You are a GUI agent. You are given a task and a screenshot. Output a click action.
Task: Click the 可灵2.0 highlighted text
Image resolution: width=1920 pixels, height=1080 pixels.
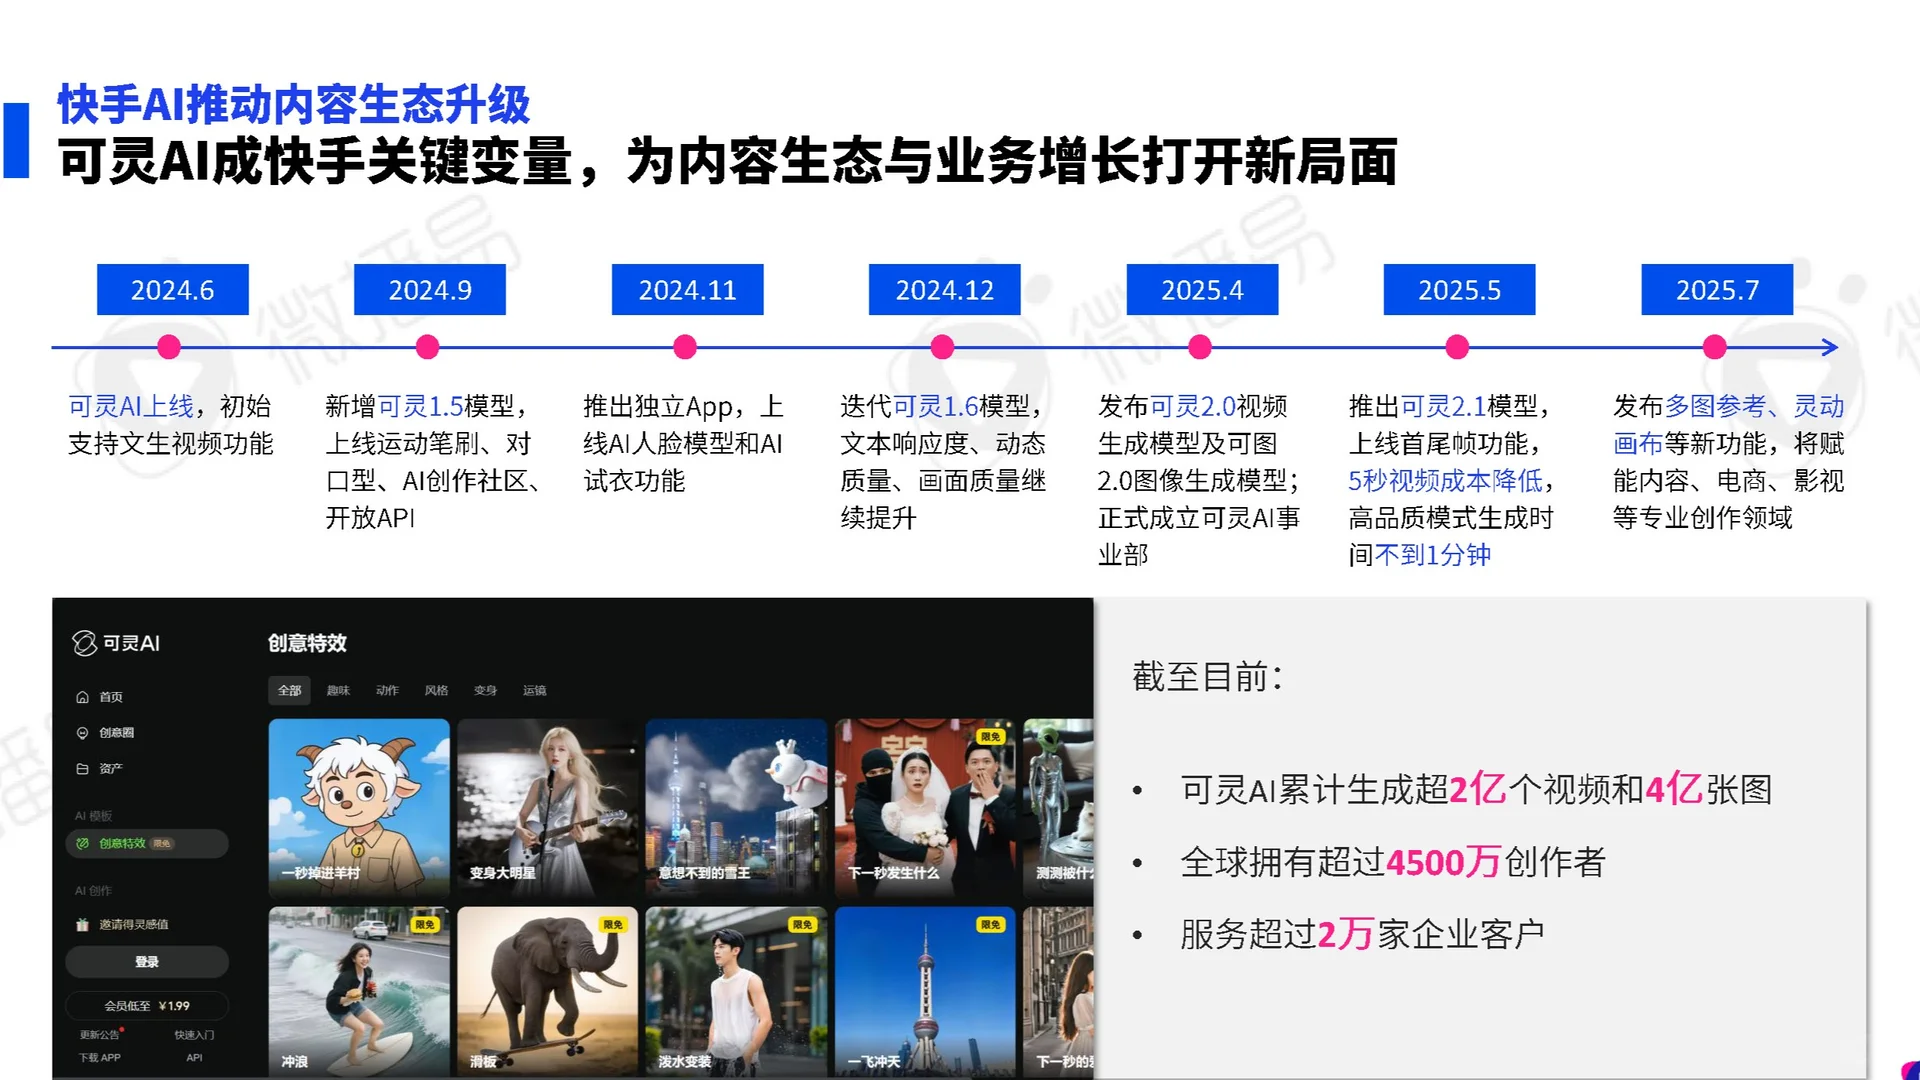1193,407
